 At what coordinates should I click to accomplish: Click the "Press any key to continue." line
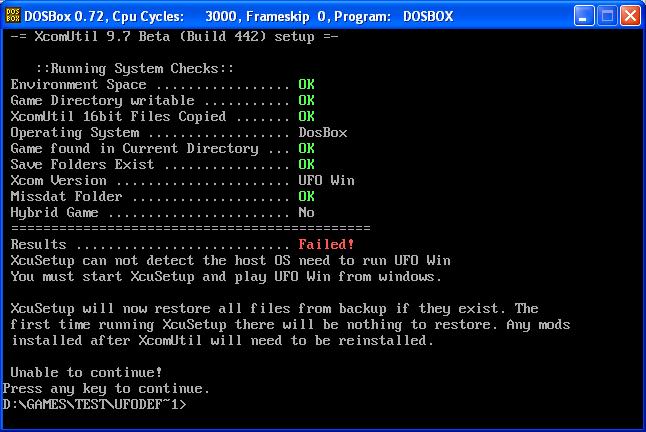pyautogui.click(x=106, y=388)
